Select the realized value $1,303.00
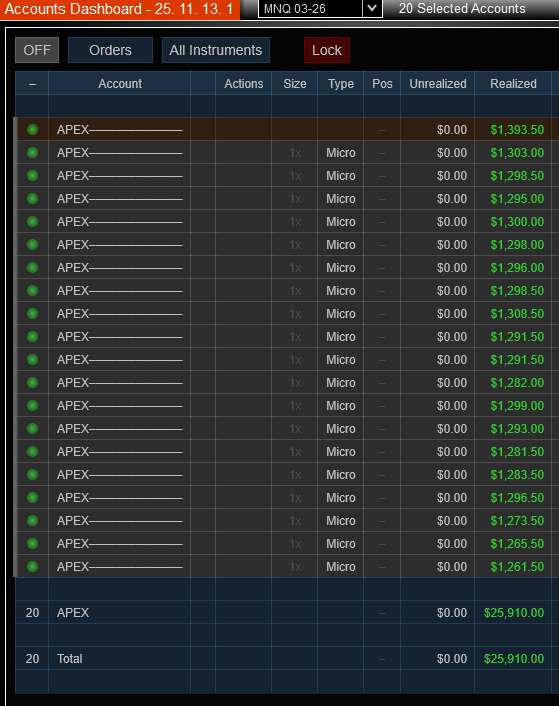 click(x=517, y=153)
